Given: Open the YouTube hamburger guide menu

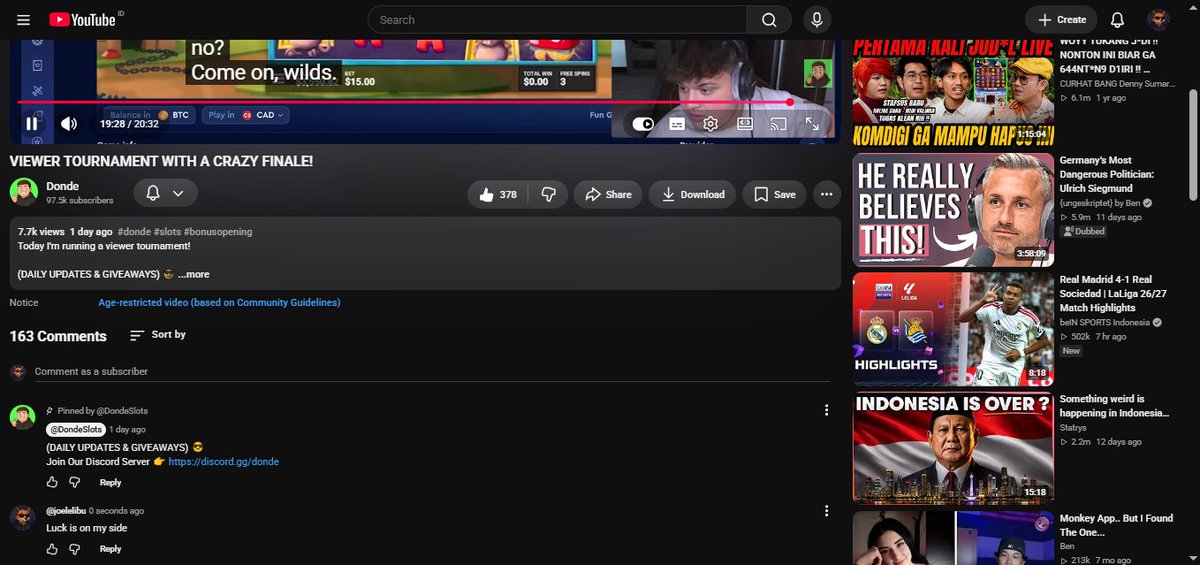Looking at the screenshot, I should (23, 20).
